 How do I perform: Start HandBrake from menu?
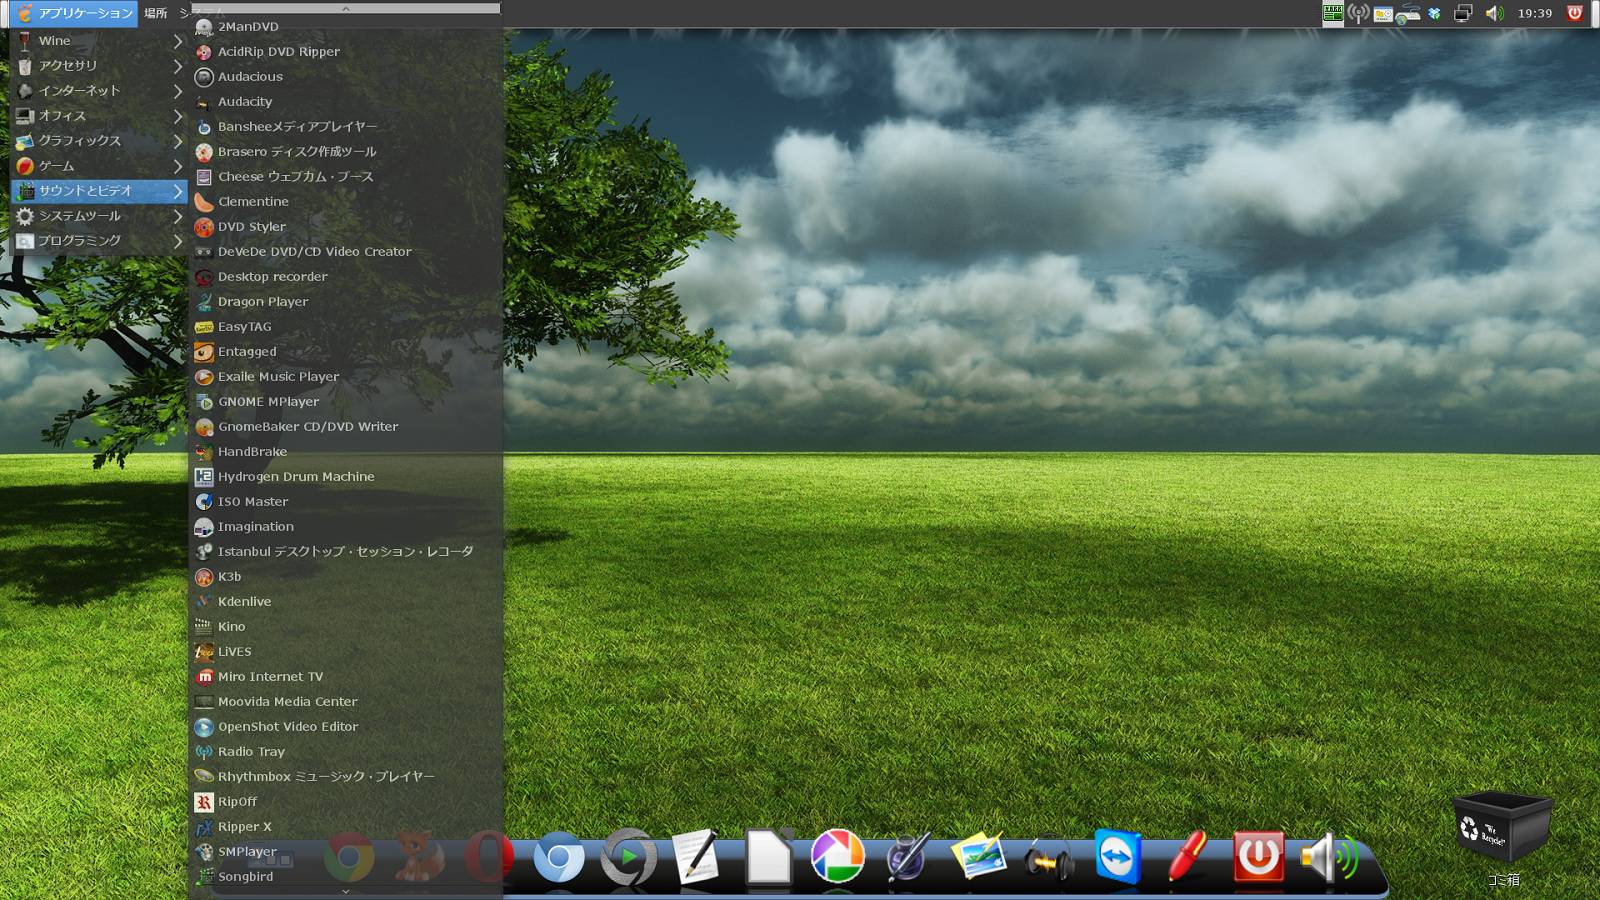[346, 452]
